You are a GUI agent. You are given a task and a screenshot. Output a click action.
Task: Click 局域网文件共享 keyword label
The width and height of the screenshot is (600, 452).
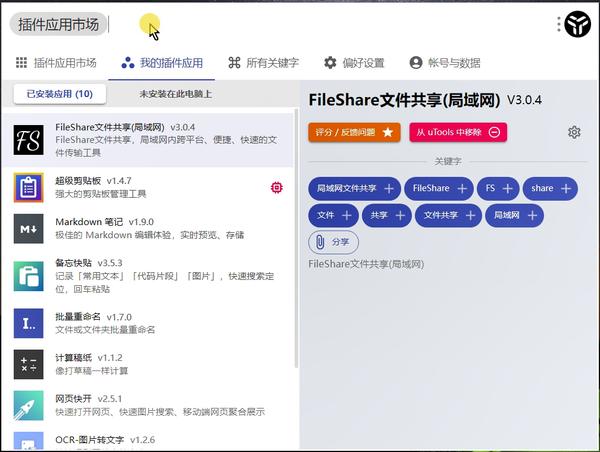point(346,188)
